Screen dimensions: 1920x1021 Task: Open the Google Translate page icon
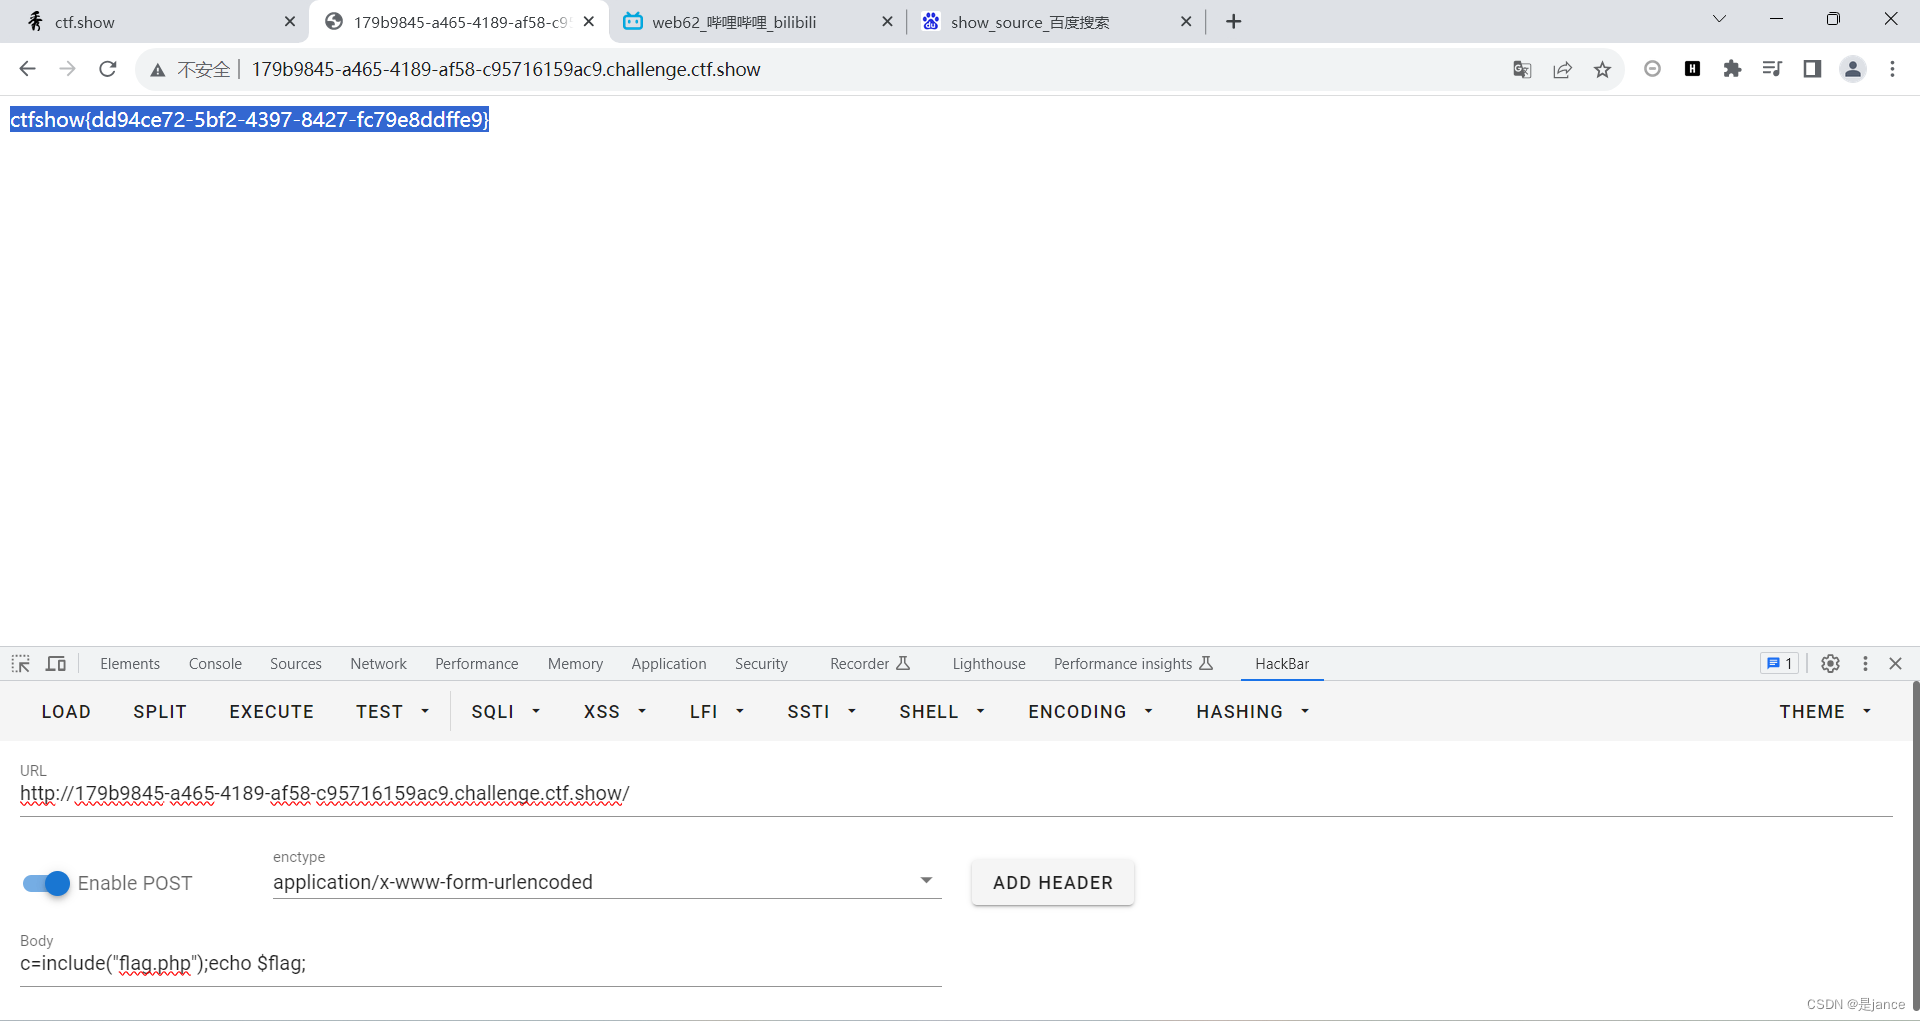1522,69
